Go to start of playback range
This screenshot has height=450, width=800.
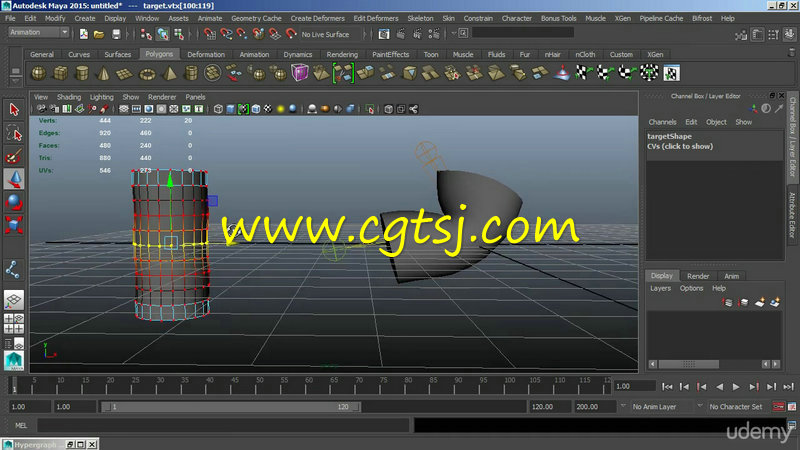667,387
